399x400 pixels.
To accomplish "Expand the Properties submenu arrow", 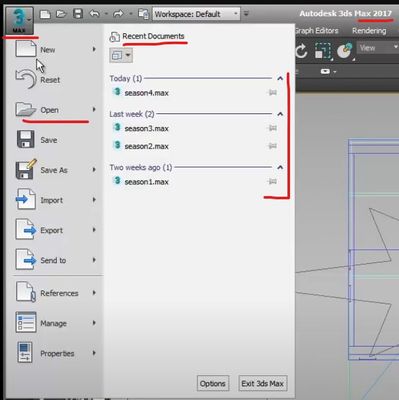I will (x=94, y=353).
